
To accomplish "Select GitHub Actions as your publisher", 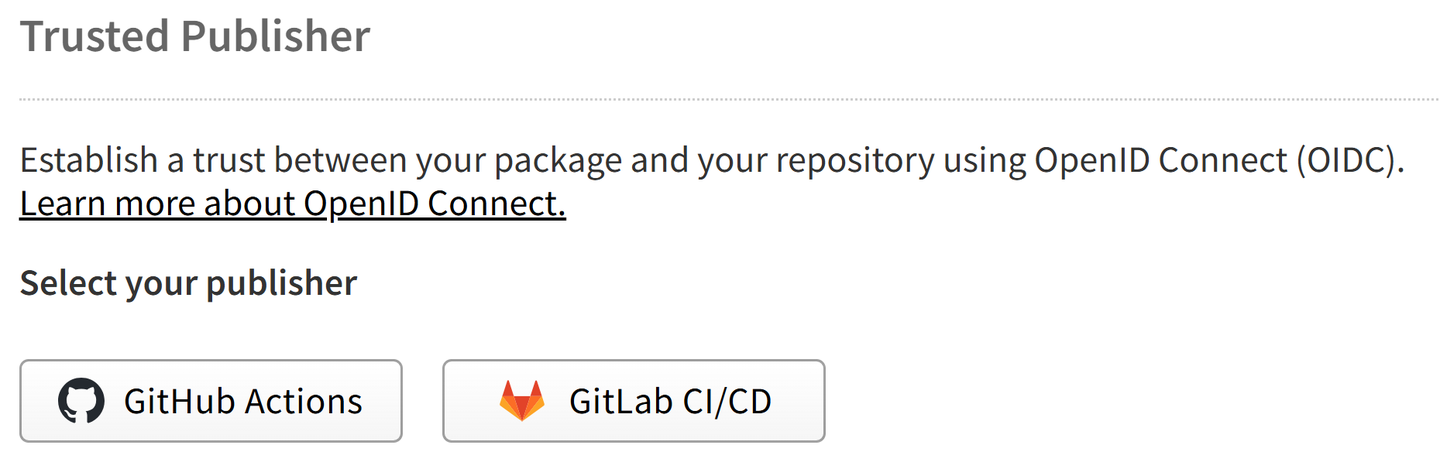I will [211, 401].
